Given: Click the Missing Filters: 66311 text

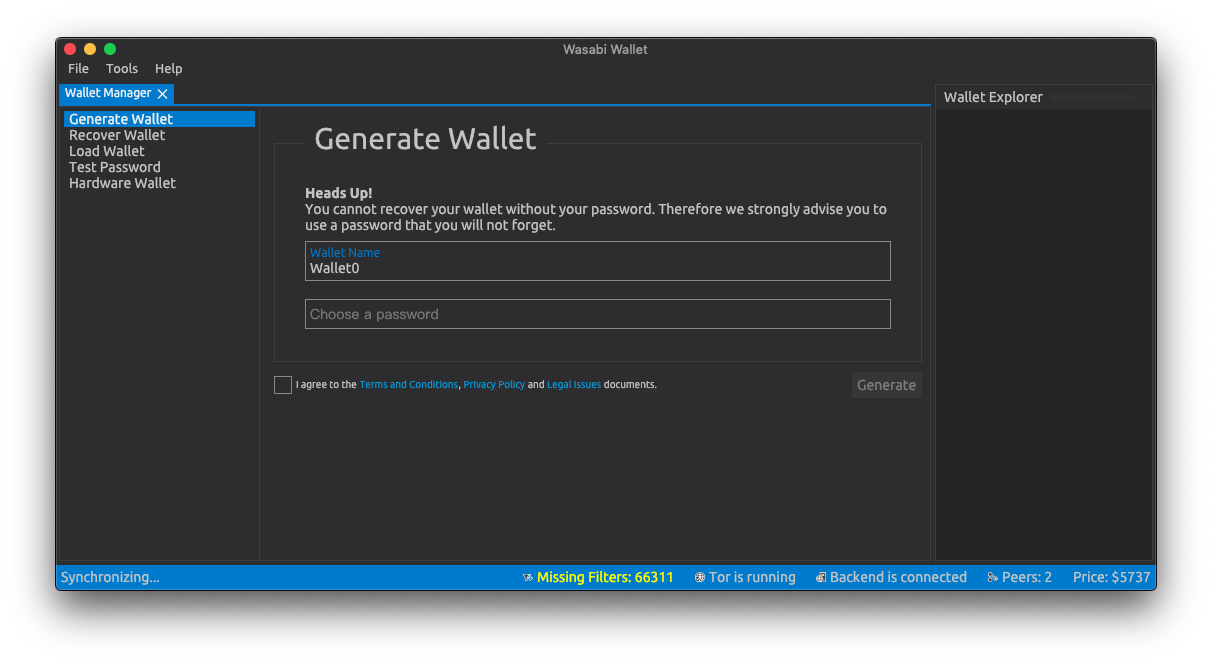Looking at the screenshot, I should pyautogui.click(x=605, y=578).
